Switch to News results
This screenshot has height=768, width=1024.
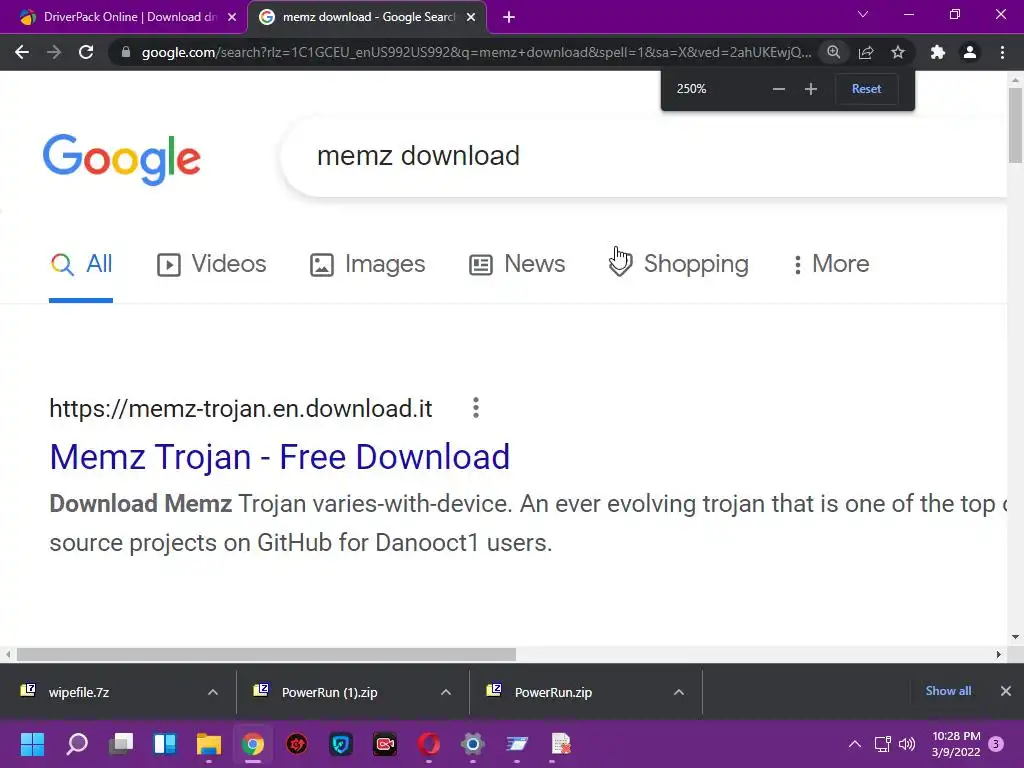517,264
